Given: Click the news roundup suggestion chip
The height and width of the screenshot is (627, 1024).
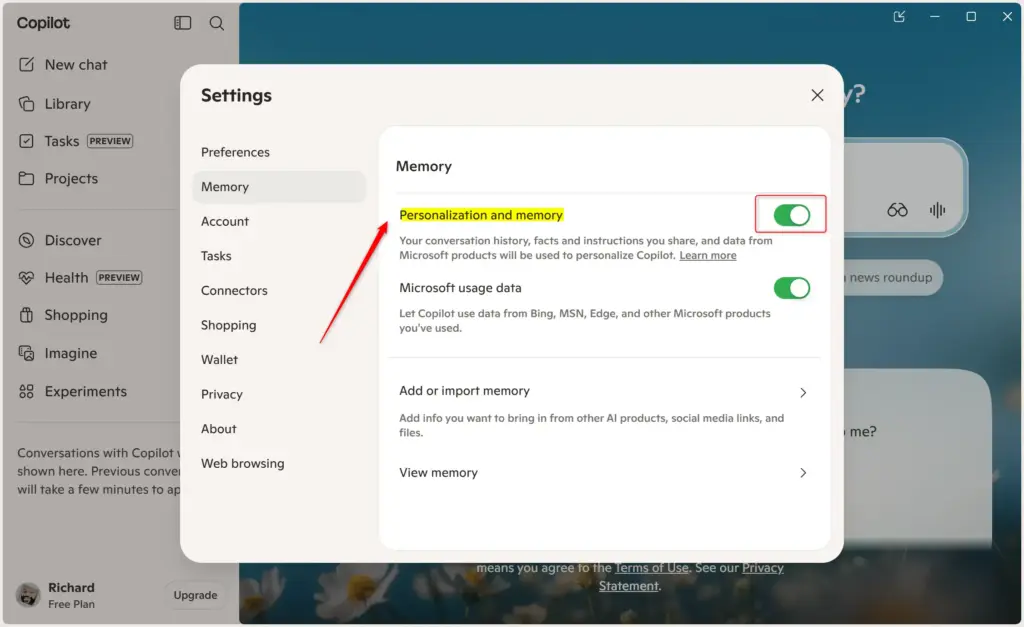Looking at the screenshot, I should pos(892,278).
